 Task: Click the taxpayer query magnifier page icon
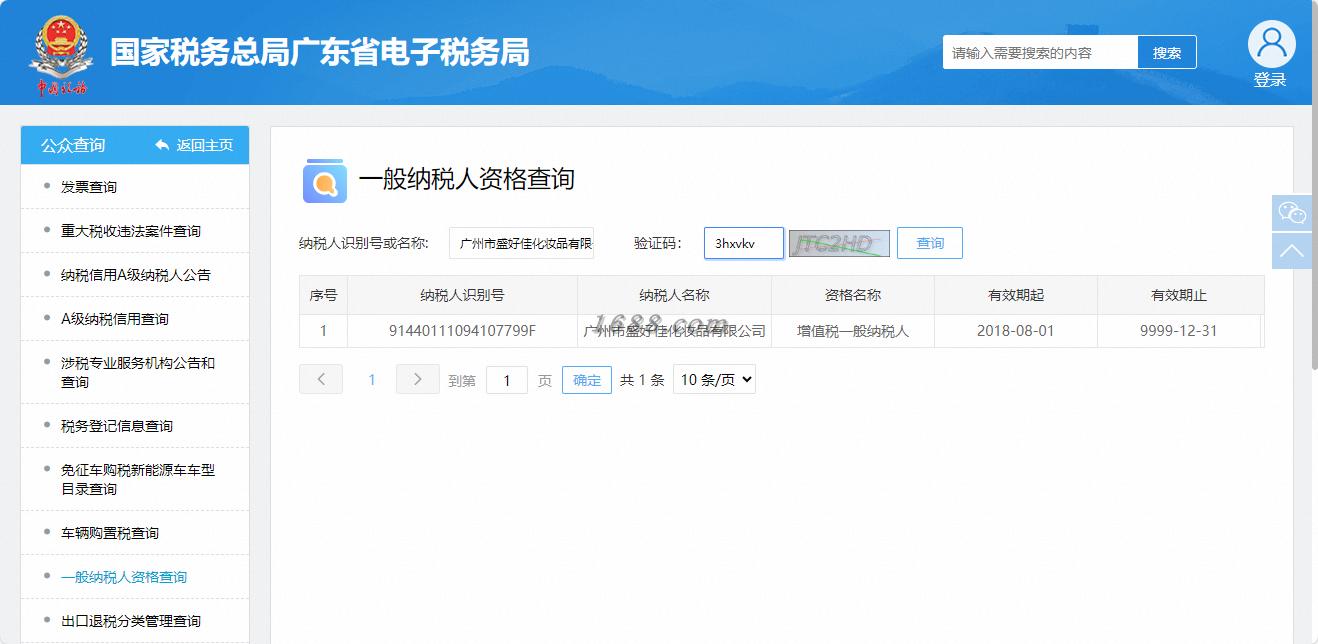(x=325, y=181)
